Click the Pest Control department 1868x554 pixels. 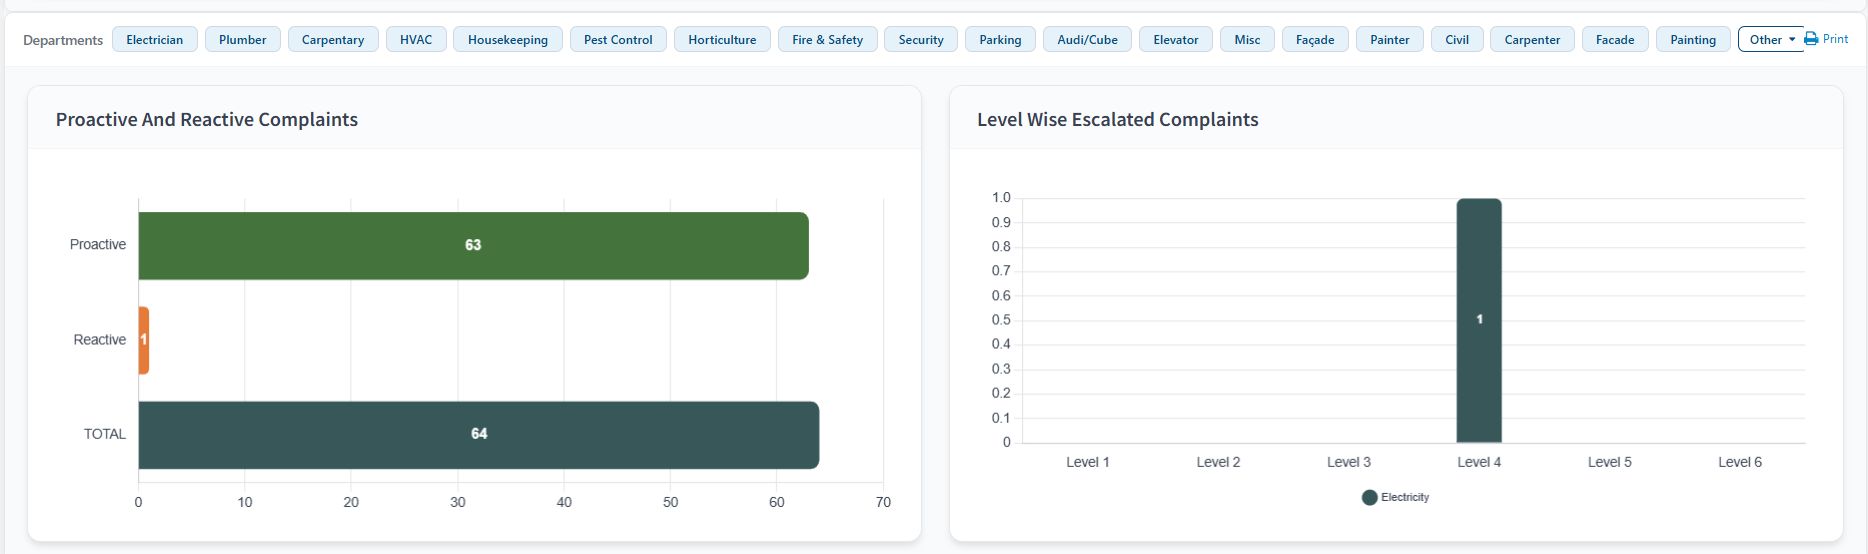(618, 40)
